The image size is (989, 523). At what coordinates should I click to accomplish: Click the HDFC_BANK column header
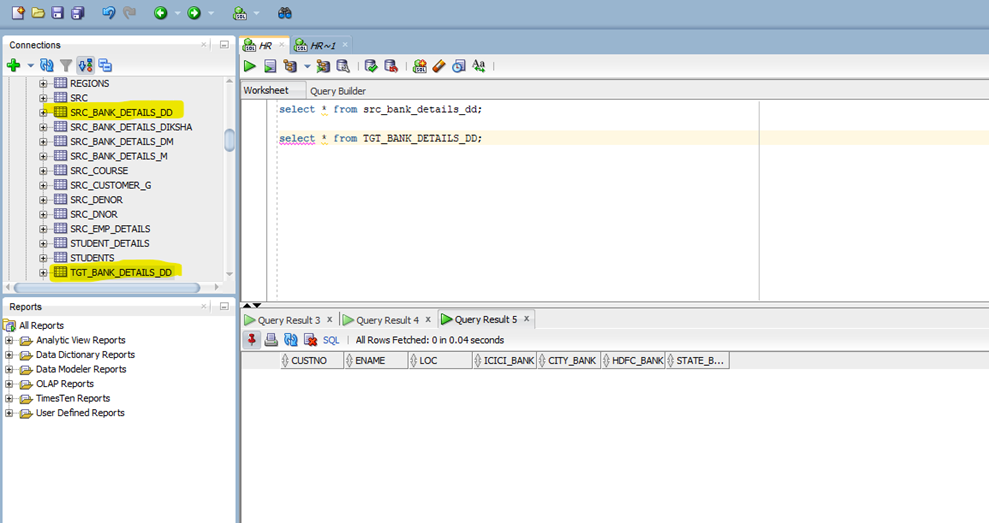coord(633,361)
